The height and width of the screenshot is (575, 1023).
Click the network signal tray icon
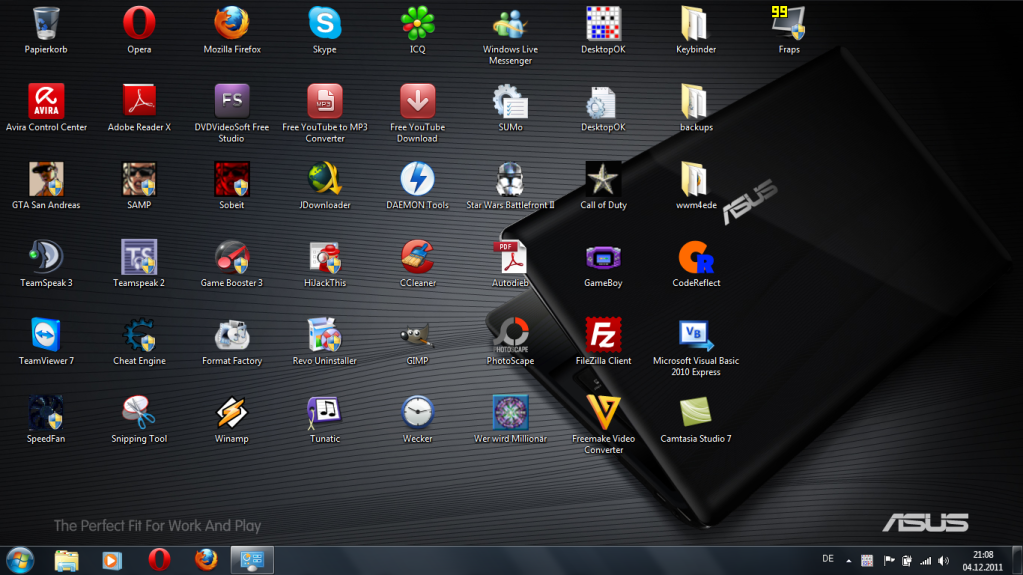click(925, 561)
